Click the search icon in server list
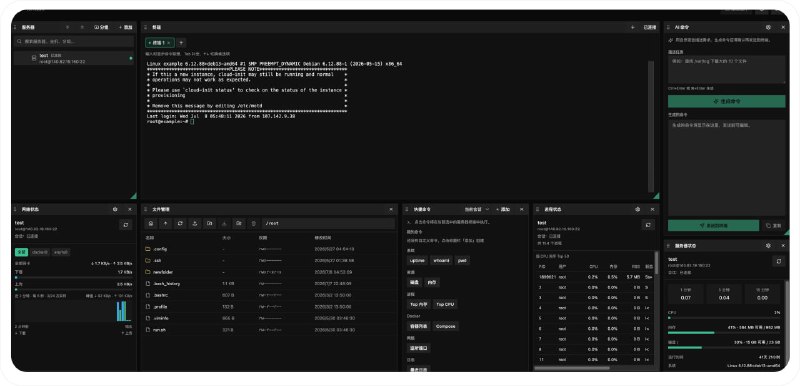 [x=20, y=41]
